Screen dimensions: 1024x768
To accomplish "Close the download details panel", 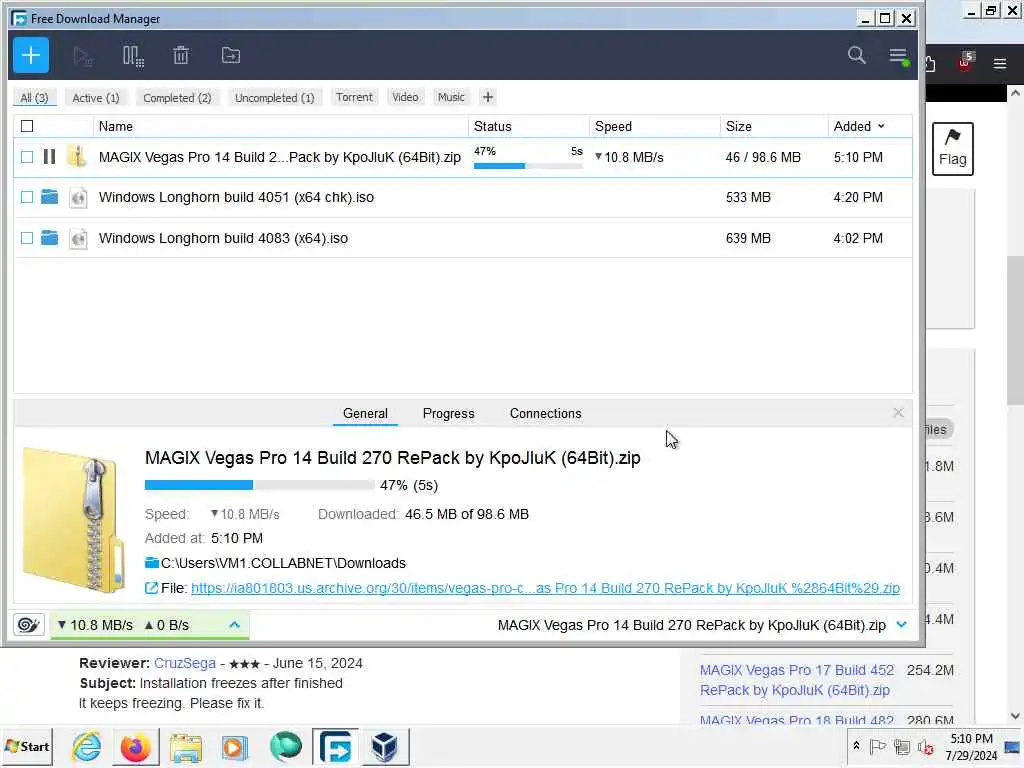I will pos(898,413).
